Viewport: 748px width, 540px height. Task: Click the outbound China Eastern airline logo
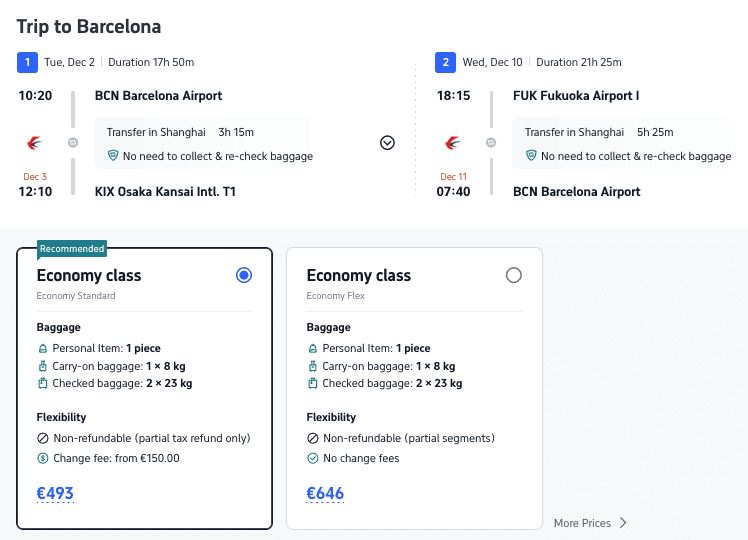[35, 143]
